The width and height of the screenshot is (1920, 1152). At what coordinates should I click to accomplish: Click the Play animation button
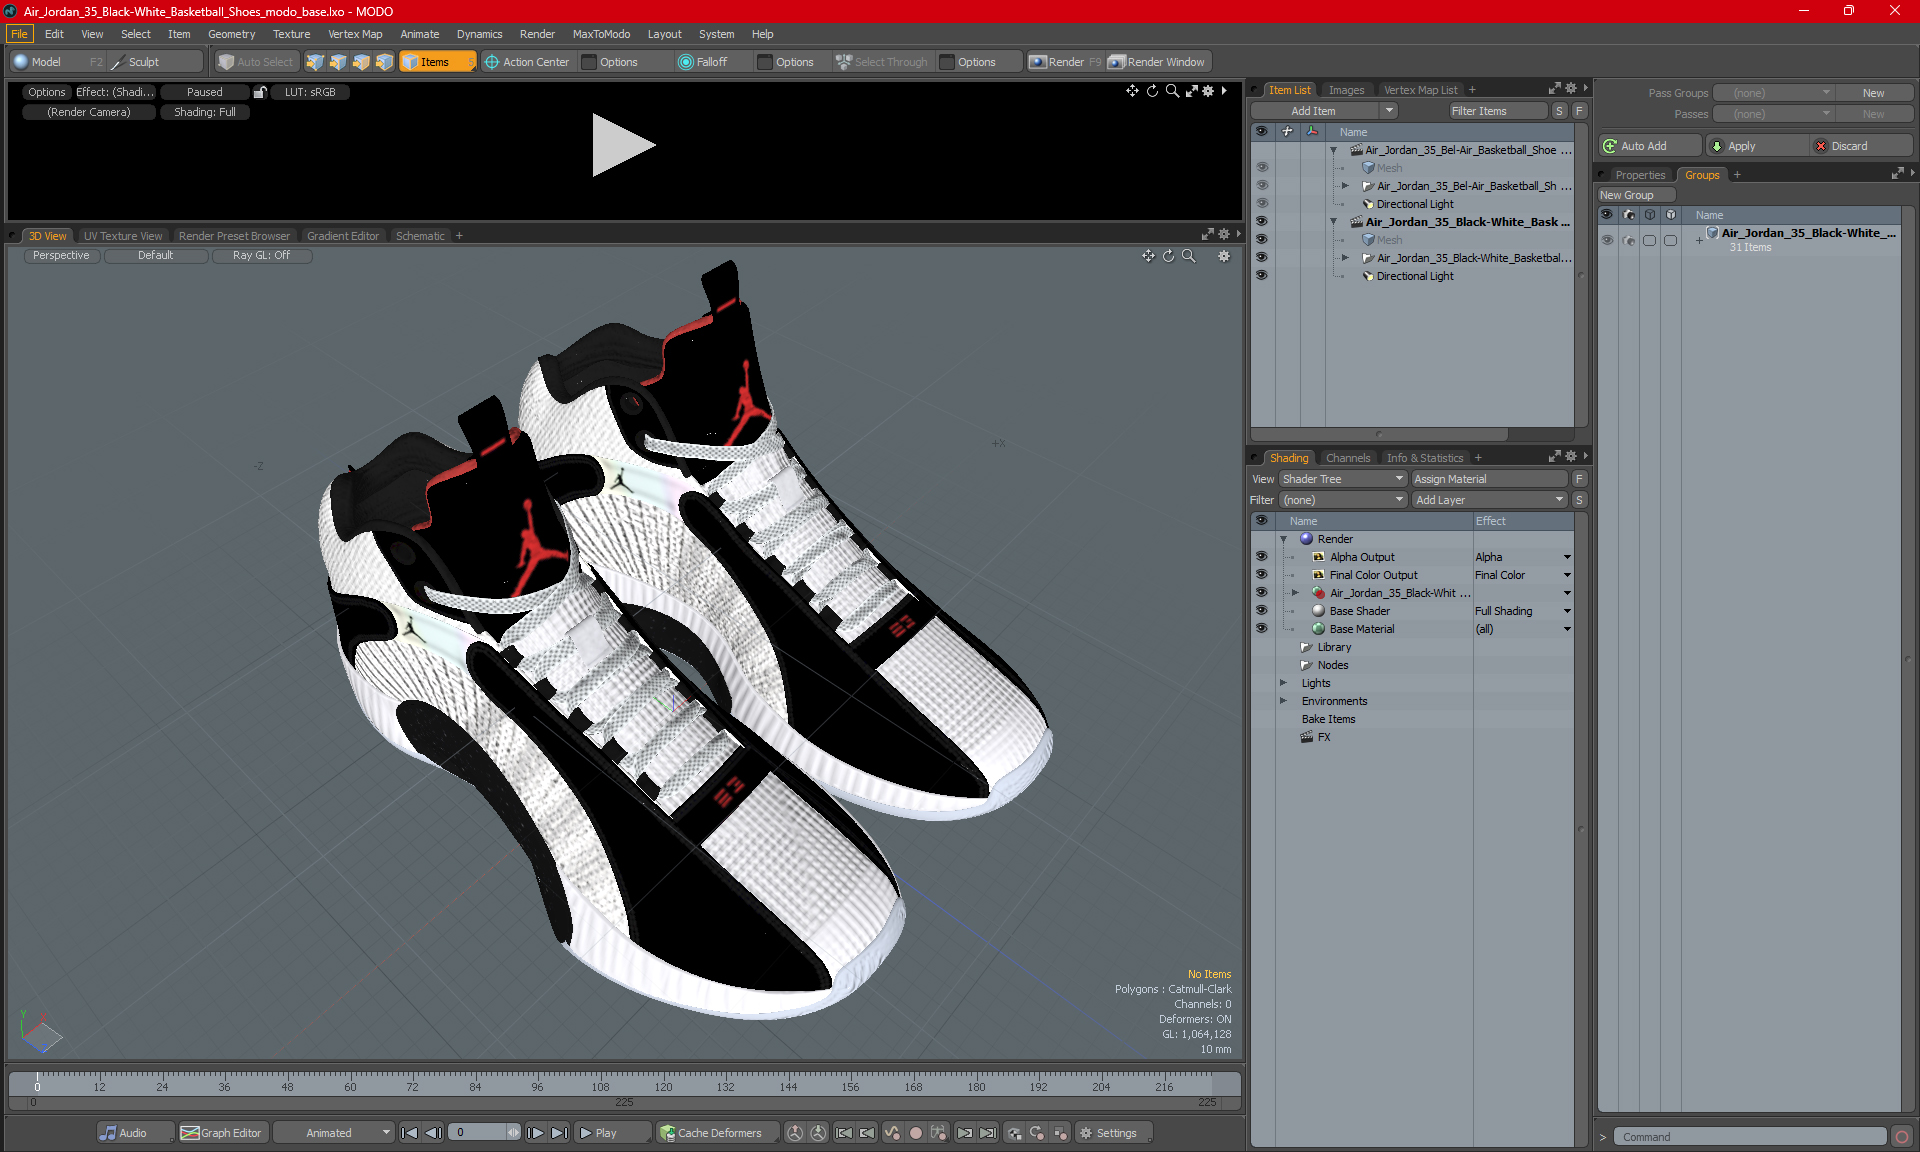coord(612,1133)
